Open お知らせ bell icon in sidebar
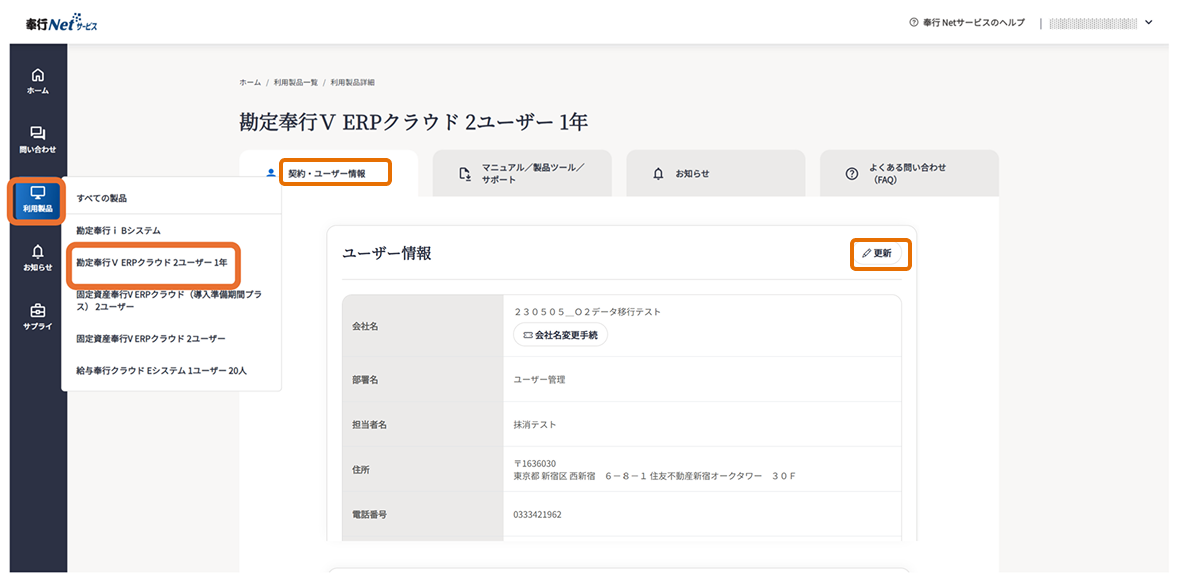The image size is (1180, 584). (x=37, y=257)
